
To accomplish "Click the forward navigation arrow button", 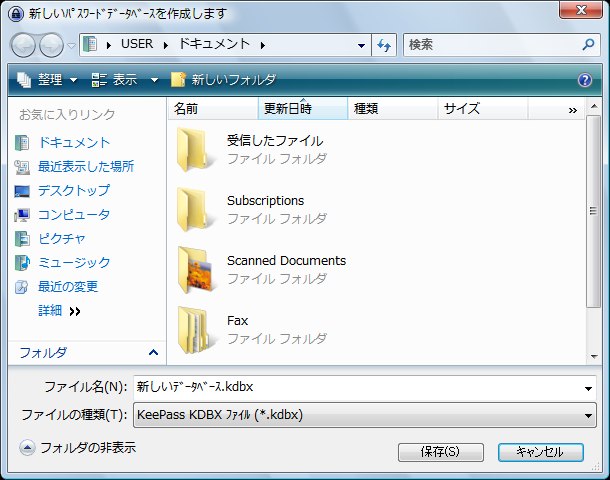I will click(x=51, y=45).
